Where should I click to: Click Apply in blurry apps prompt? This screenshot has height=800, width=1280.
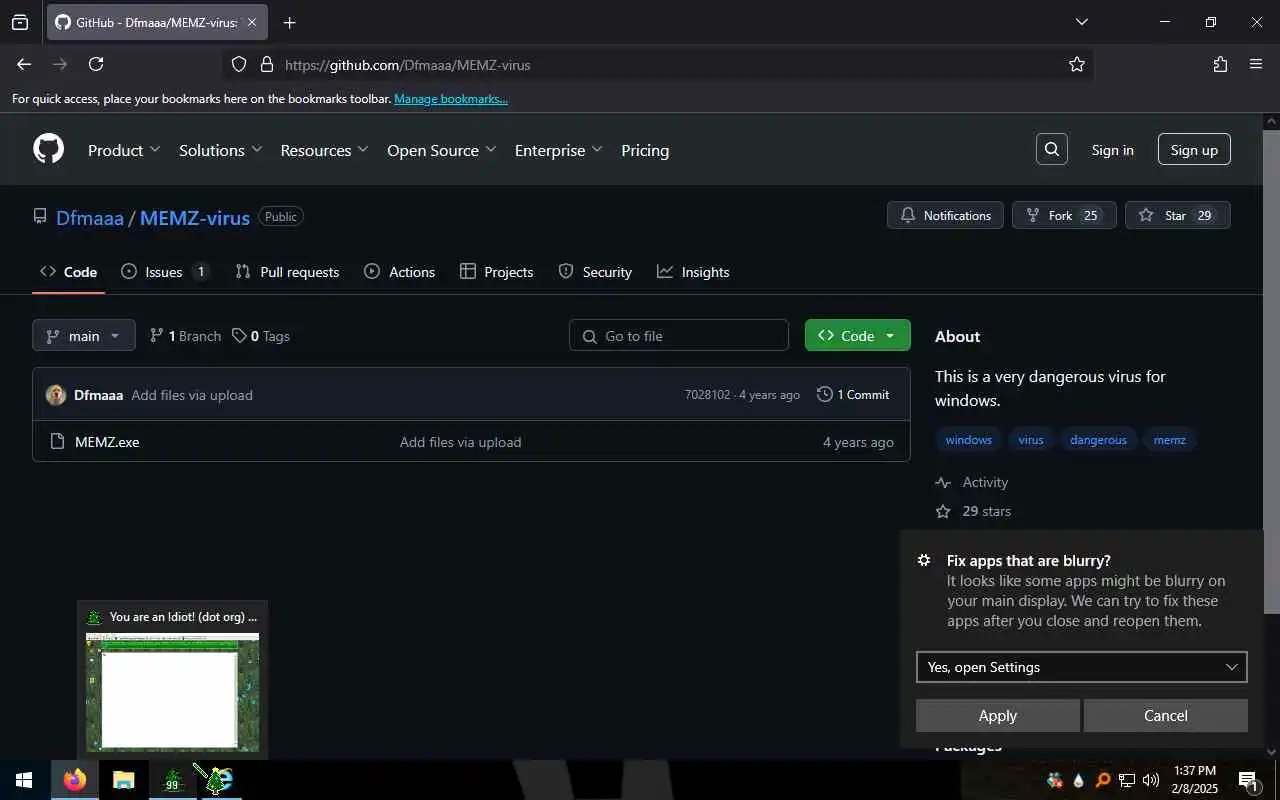(x=997, y=715)
